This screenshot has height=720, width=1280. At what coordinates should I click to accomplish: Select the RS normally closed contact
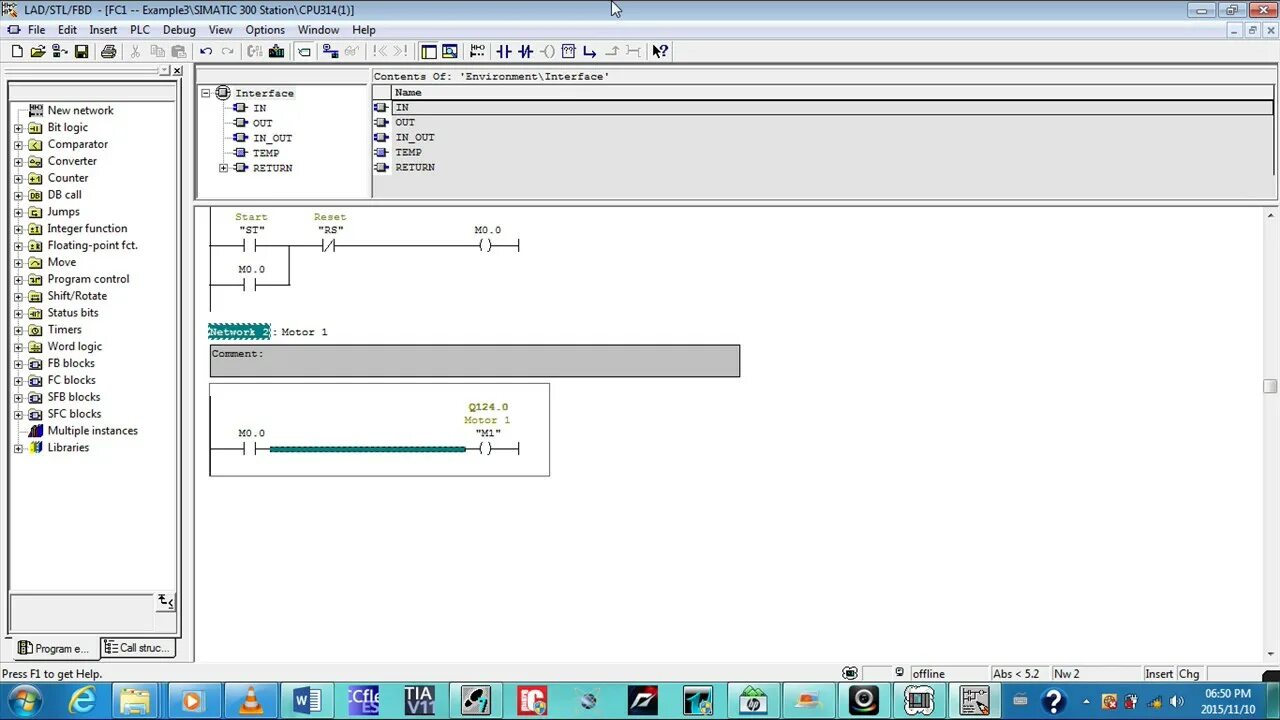click(x=329, y=245)
